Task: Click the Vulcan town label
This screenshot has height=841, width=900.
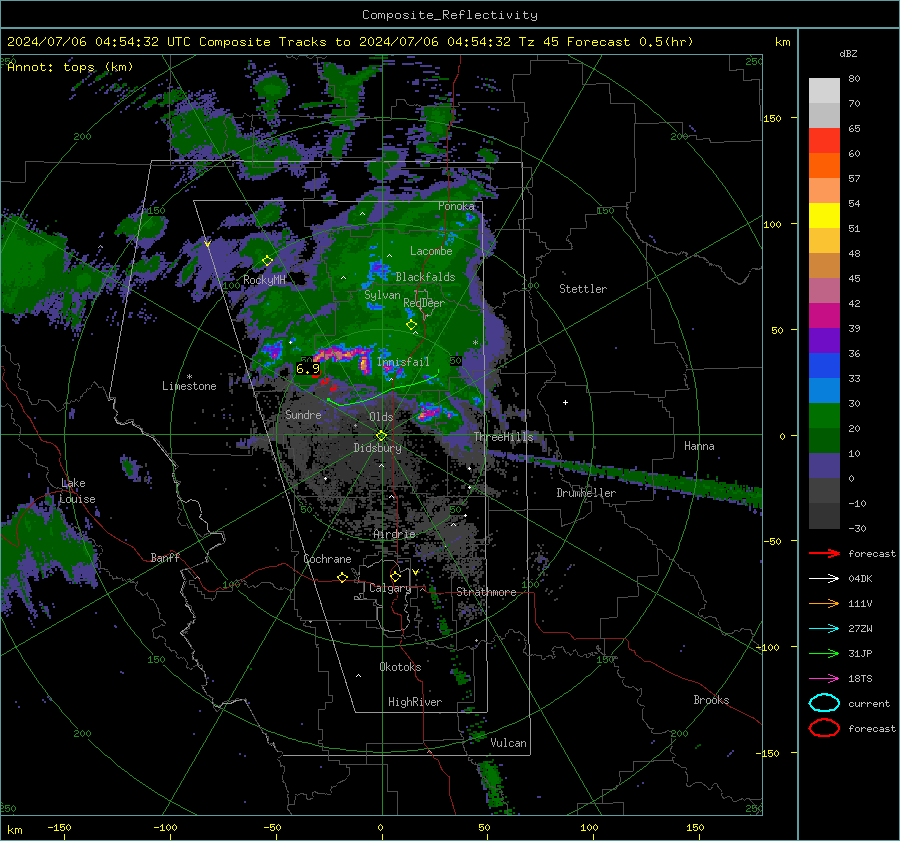Action: click(509, 743)
